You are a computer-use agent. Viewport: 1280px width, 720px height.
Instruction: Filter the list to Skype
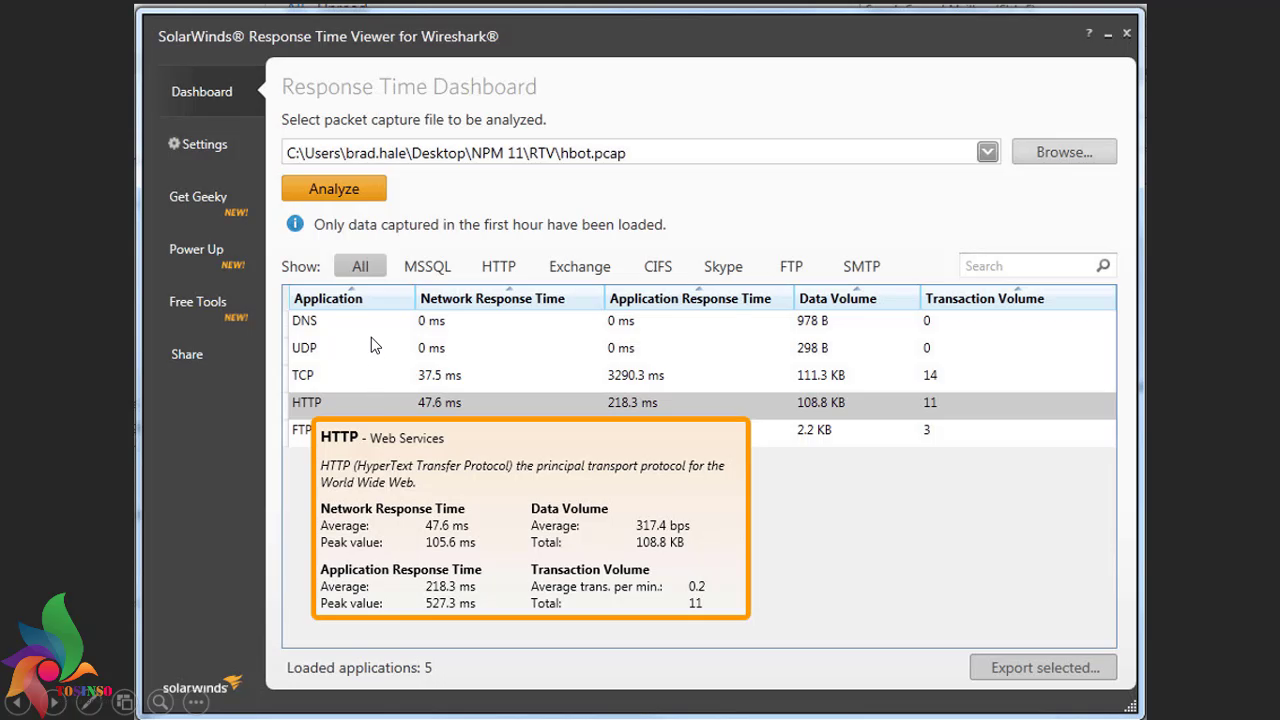tap(723, 266)
